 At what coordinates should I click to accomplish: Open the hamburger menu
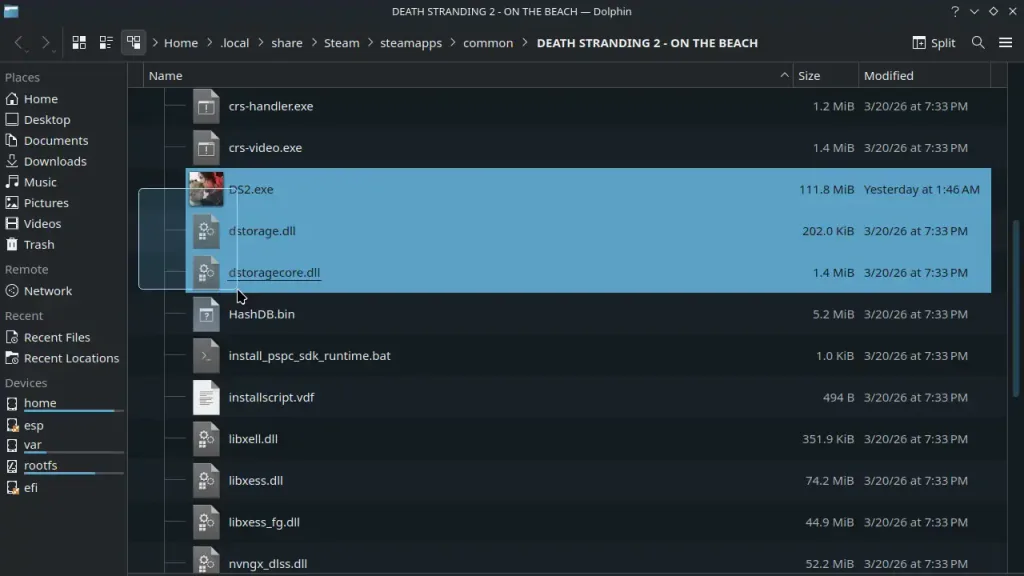click(1006, 43)
